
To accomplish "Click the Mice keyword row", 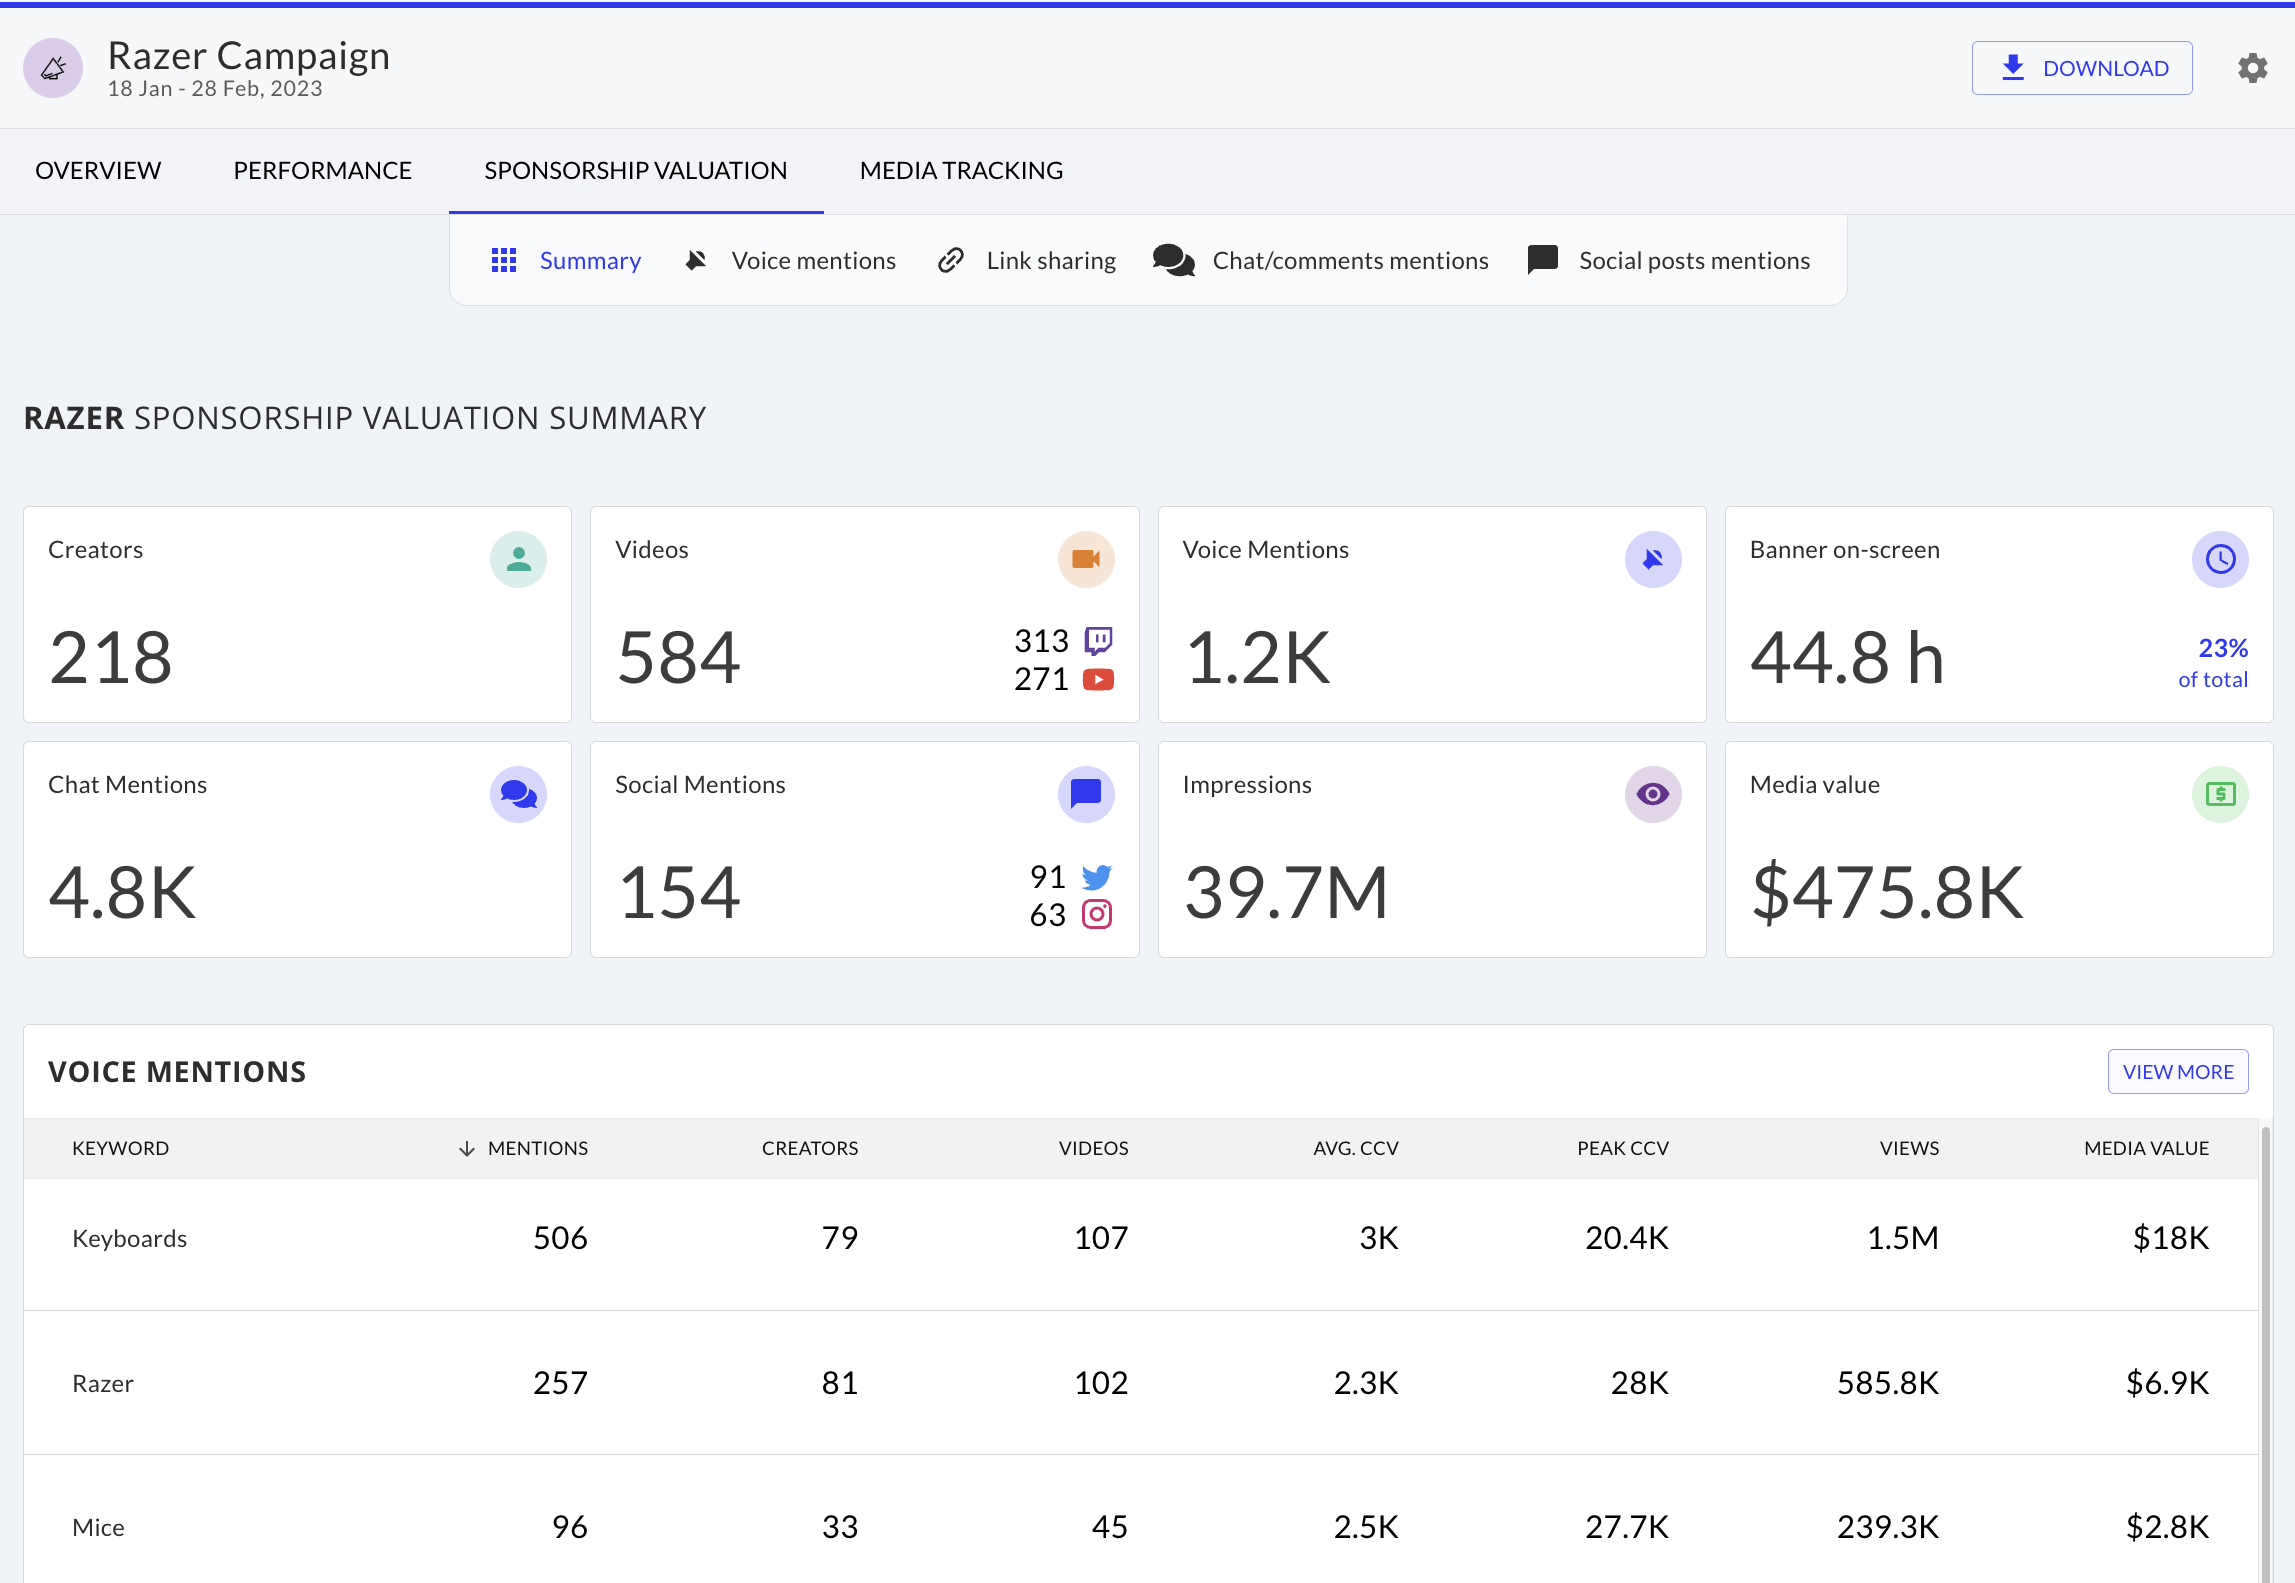I will (1141, 1521).
